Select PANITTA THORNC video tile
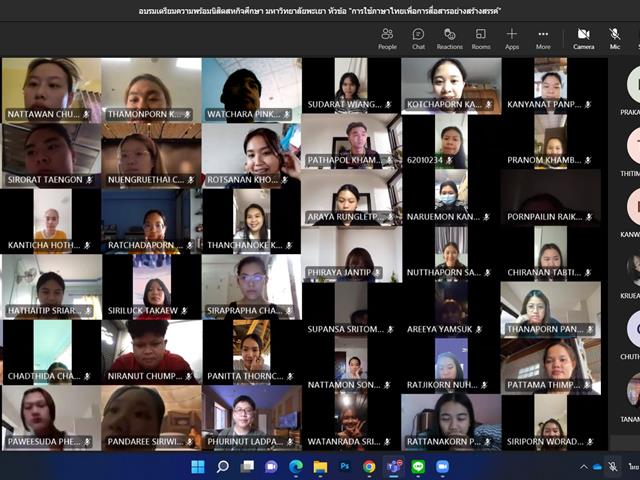Viewport: 640px width, 480px height. coord(251,352)
